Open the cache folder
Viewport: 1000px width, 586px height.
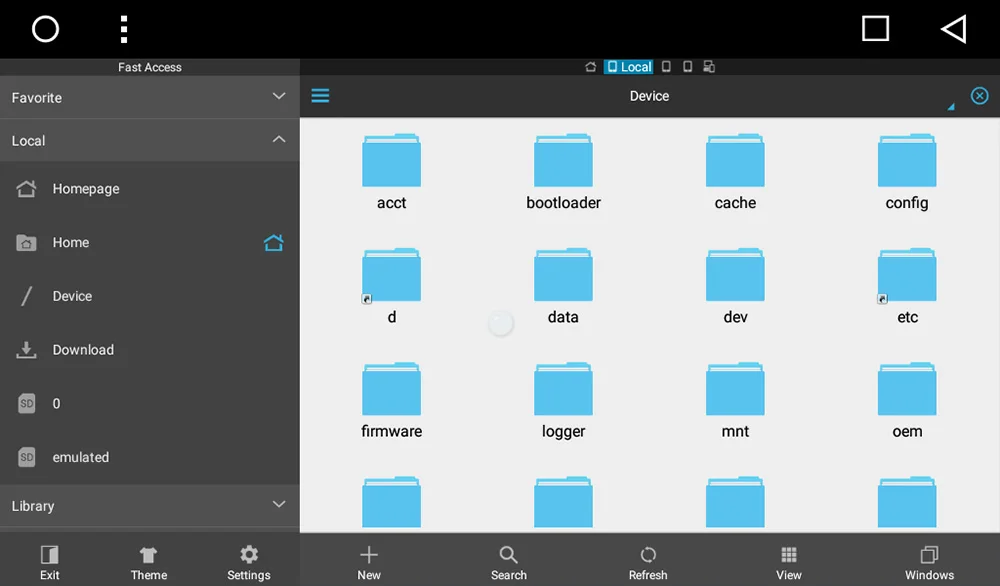pyautogui.click(x=735, y=172)
